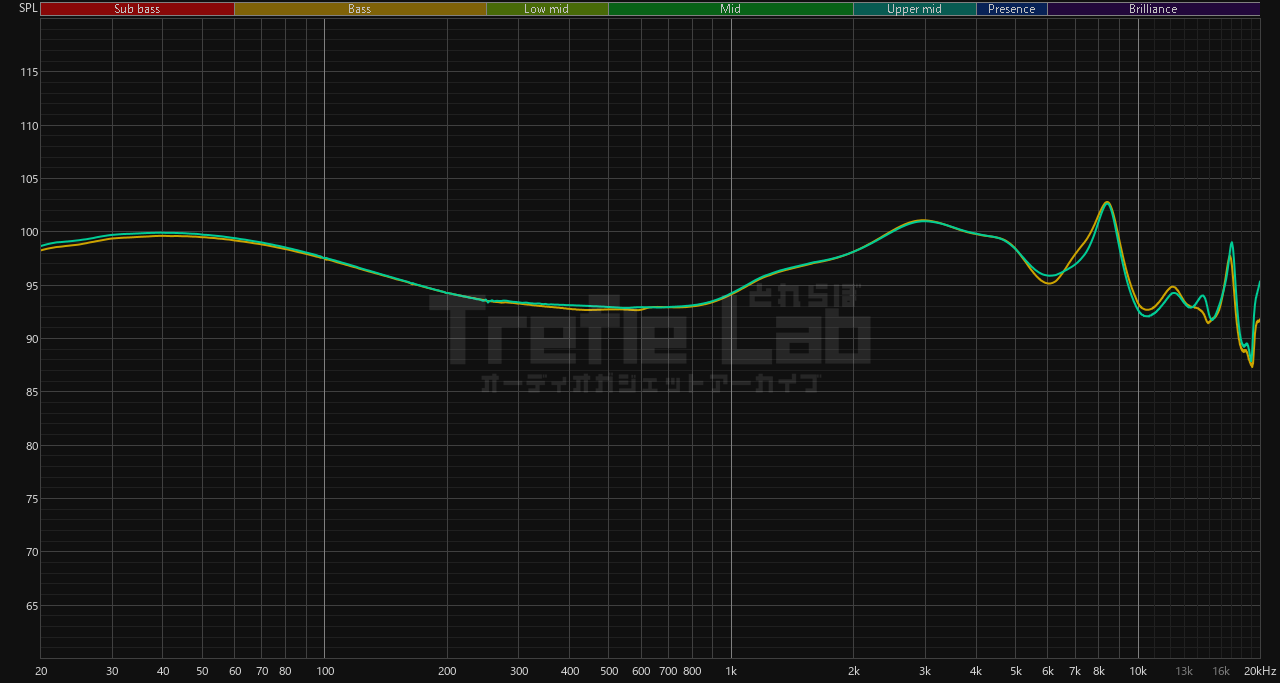1280x683 pixels.
Task: Select the 100 dB SPL tick label
Action: pyautogui.click(x=27, y=233)
